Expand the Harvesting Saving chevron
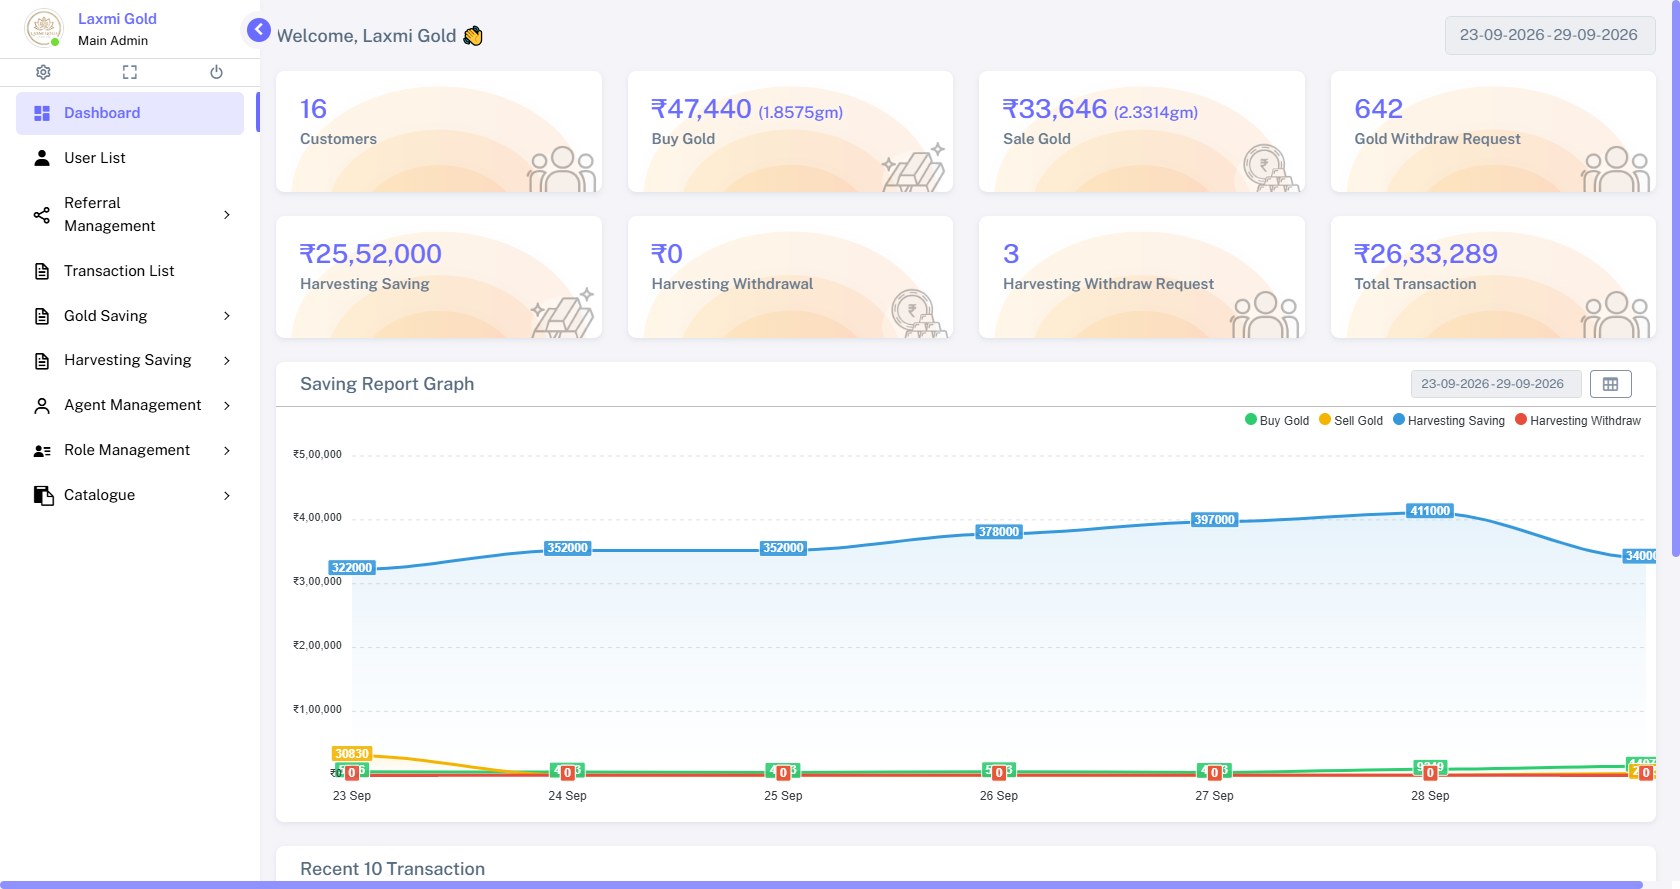Screen dimensions: 1680x889 click(x=227, y=361)
